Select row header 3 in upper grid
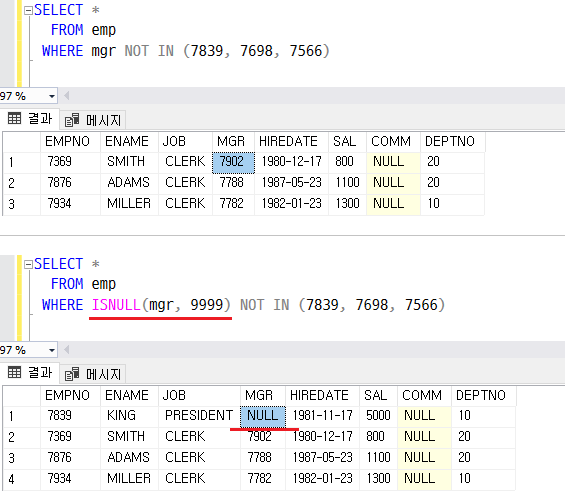 point(22,204)
